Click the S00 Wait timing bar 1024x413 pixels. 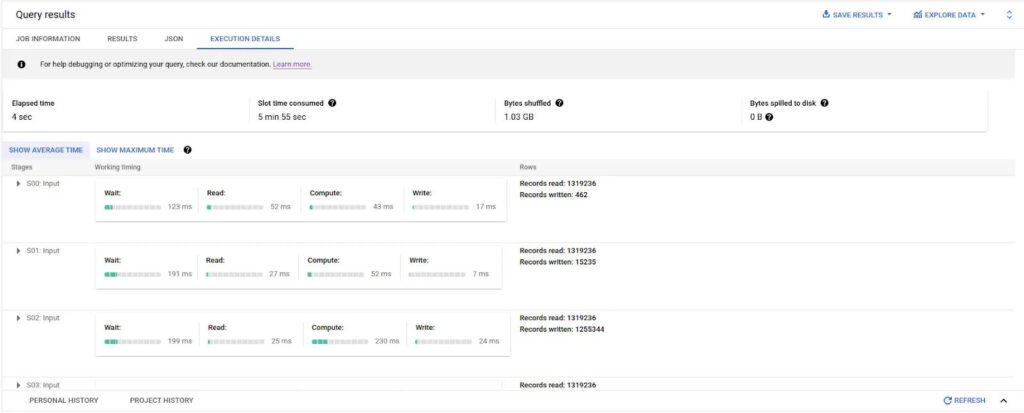pos(133,207)
